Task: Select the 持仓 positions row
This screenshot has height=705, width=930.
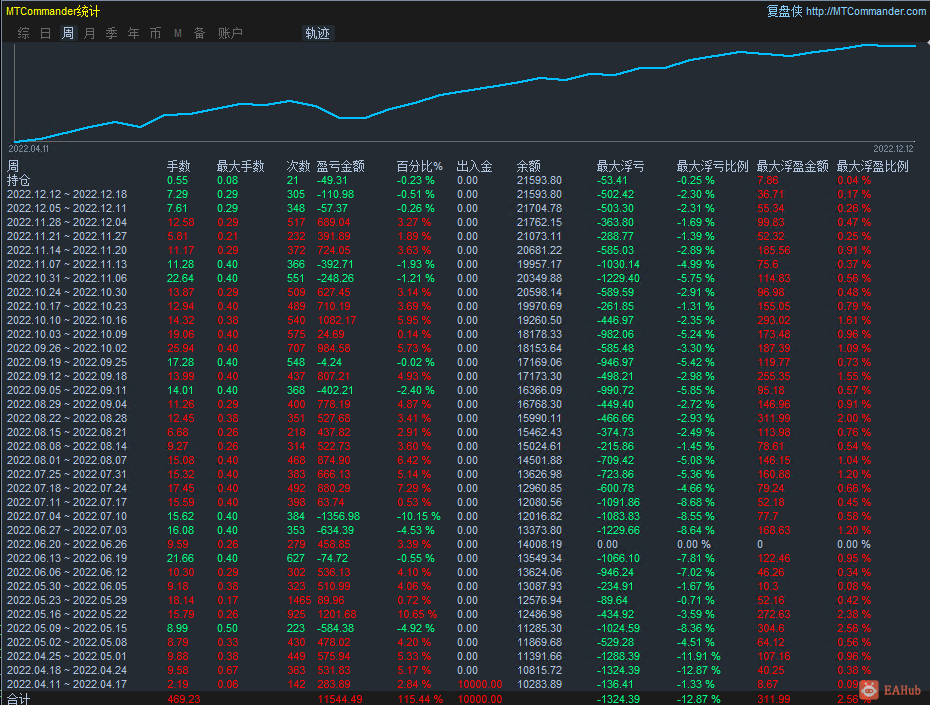Action: [19, 180]
